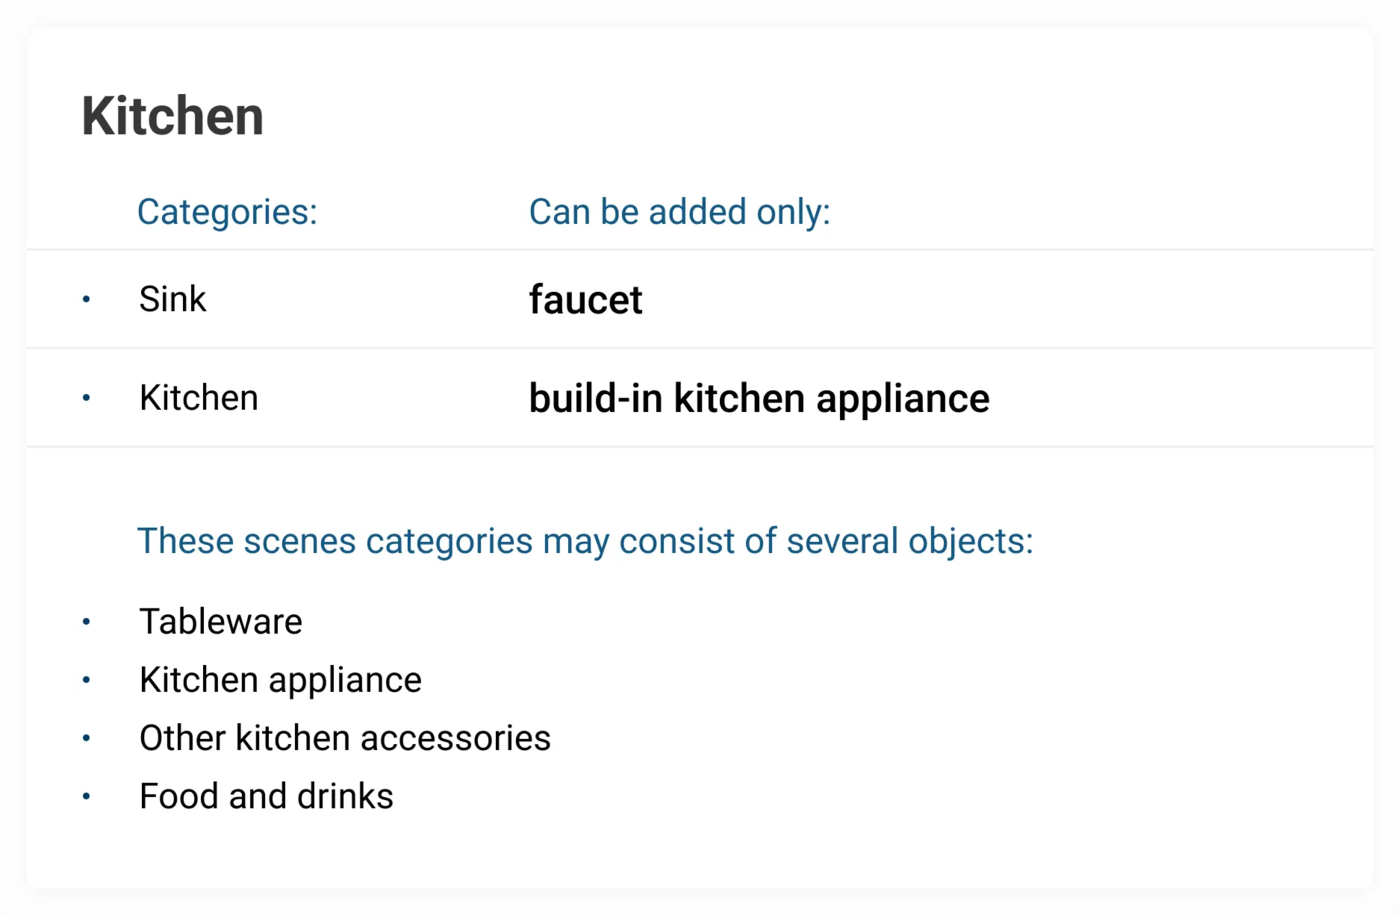Click the bold Kitchen card heading
The height and width of the screenshot is (918, 1400).
tap(173, 116)
